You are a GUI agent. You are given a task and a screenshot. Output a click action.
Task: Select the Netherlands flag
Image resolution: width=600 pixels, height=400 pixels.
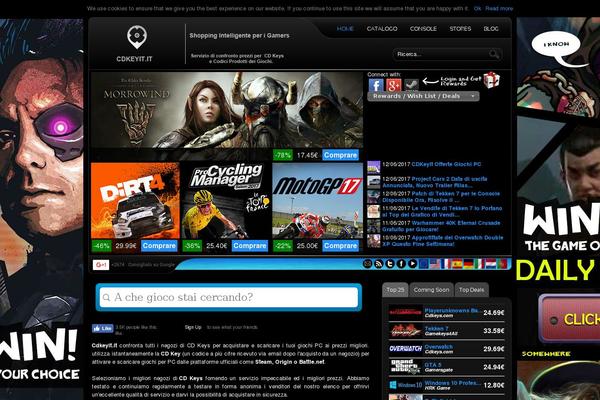coord(491,264)
